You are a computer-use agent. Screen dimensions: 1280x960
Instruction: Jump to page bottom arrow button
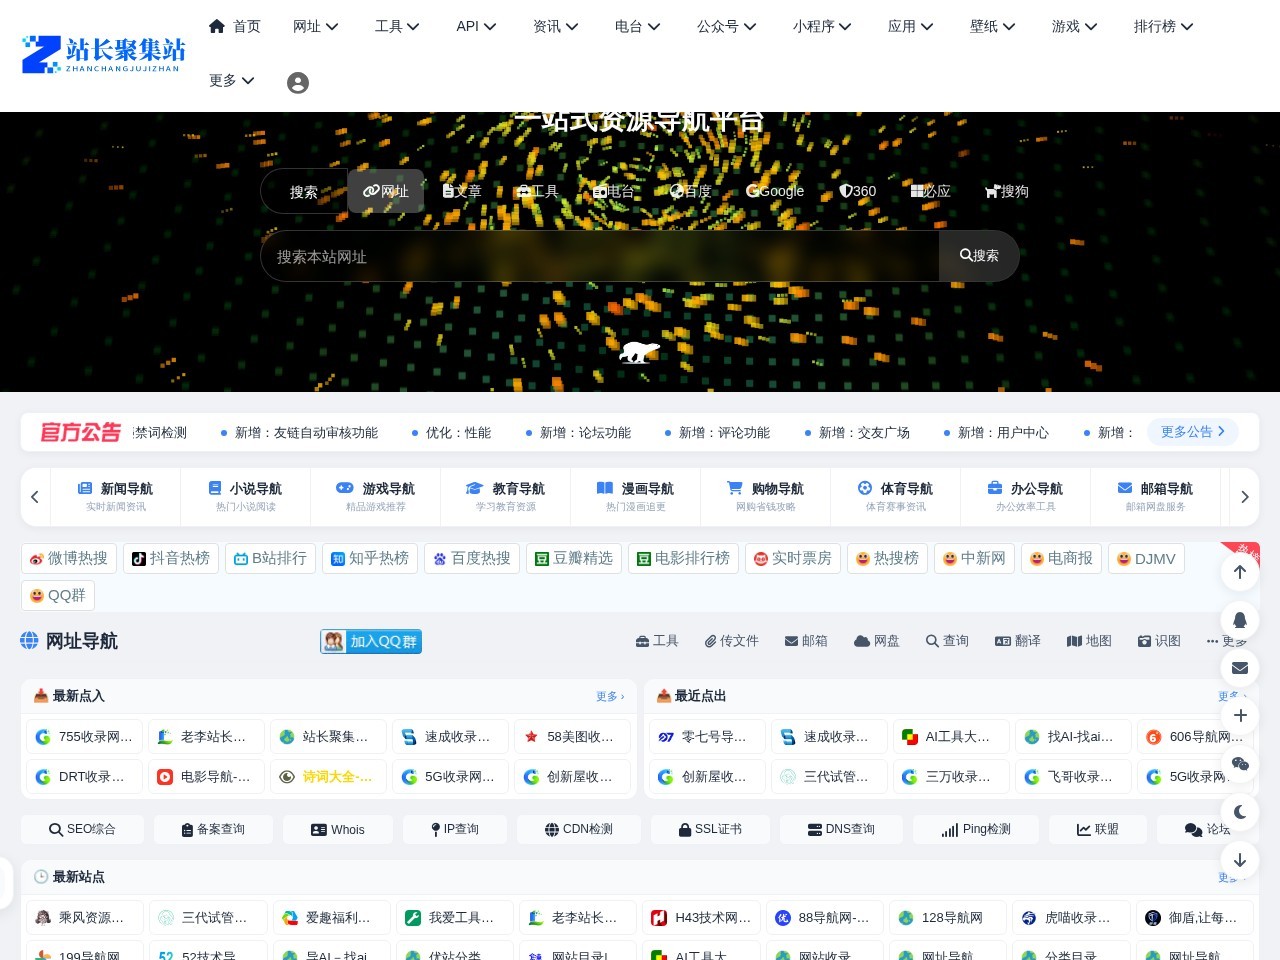[1240, 860]
